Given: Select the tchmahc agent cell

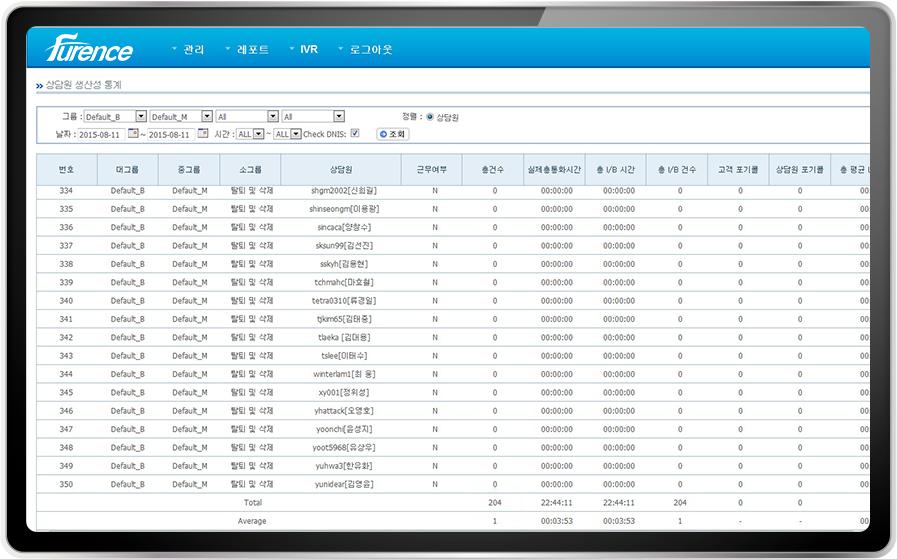Looking at the screenshot, I should pos(344,282).
